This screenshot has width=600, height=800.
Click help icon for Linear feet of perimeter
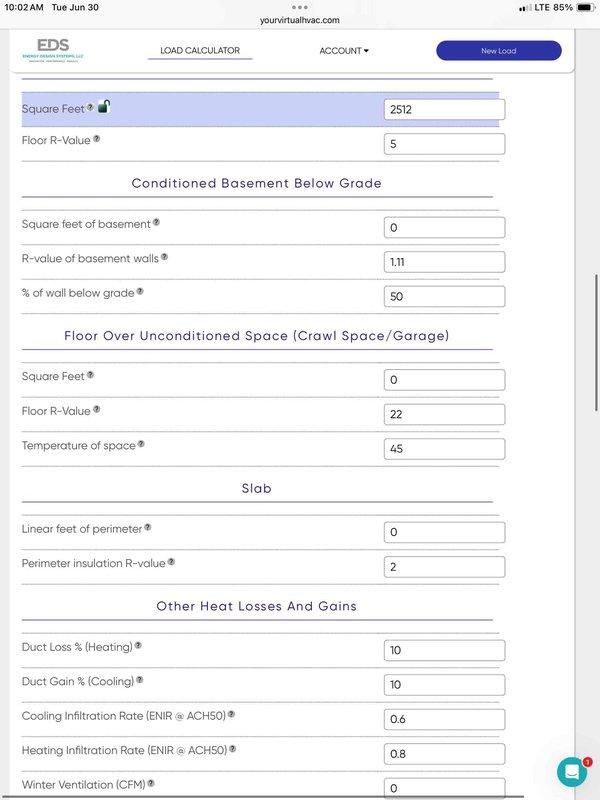tap(147, 527)
